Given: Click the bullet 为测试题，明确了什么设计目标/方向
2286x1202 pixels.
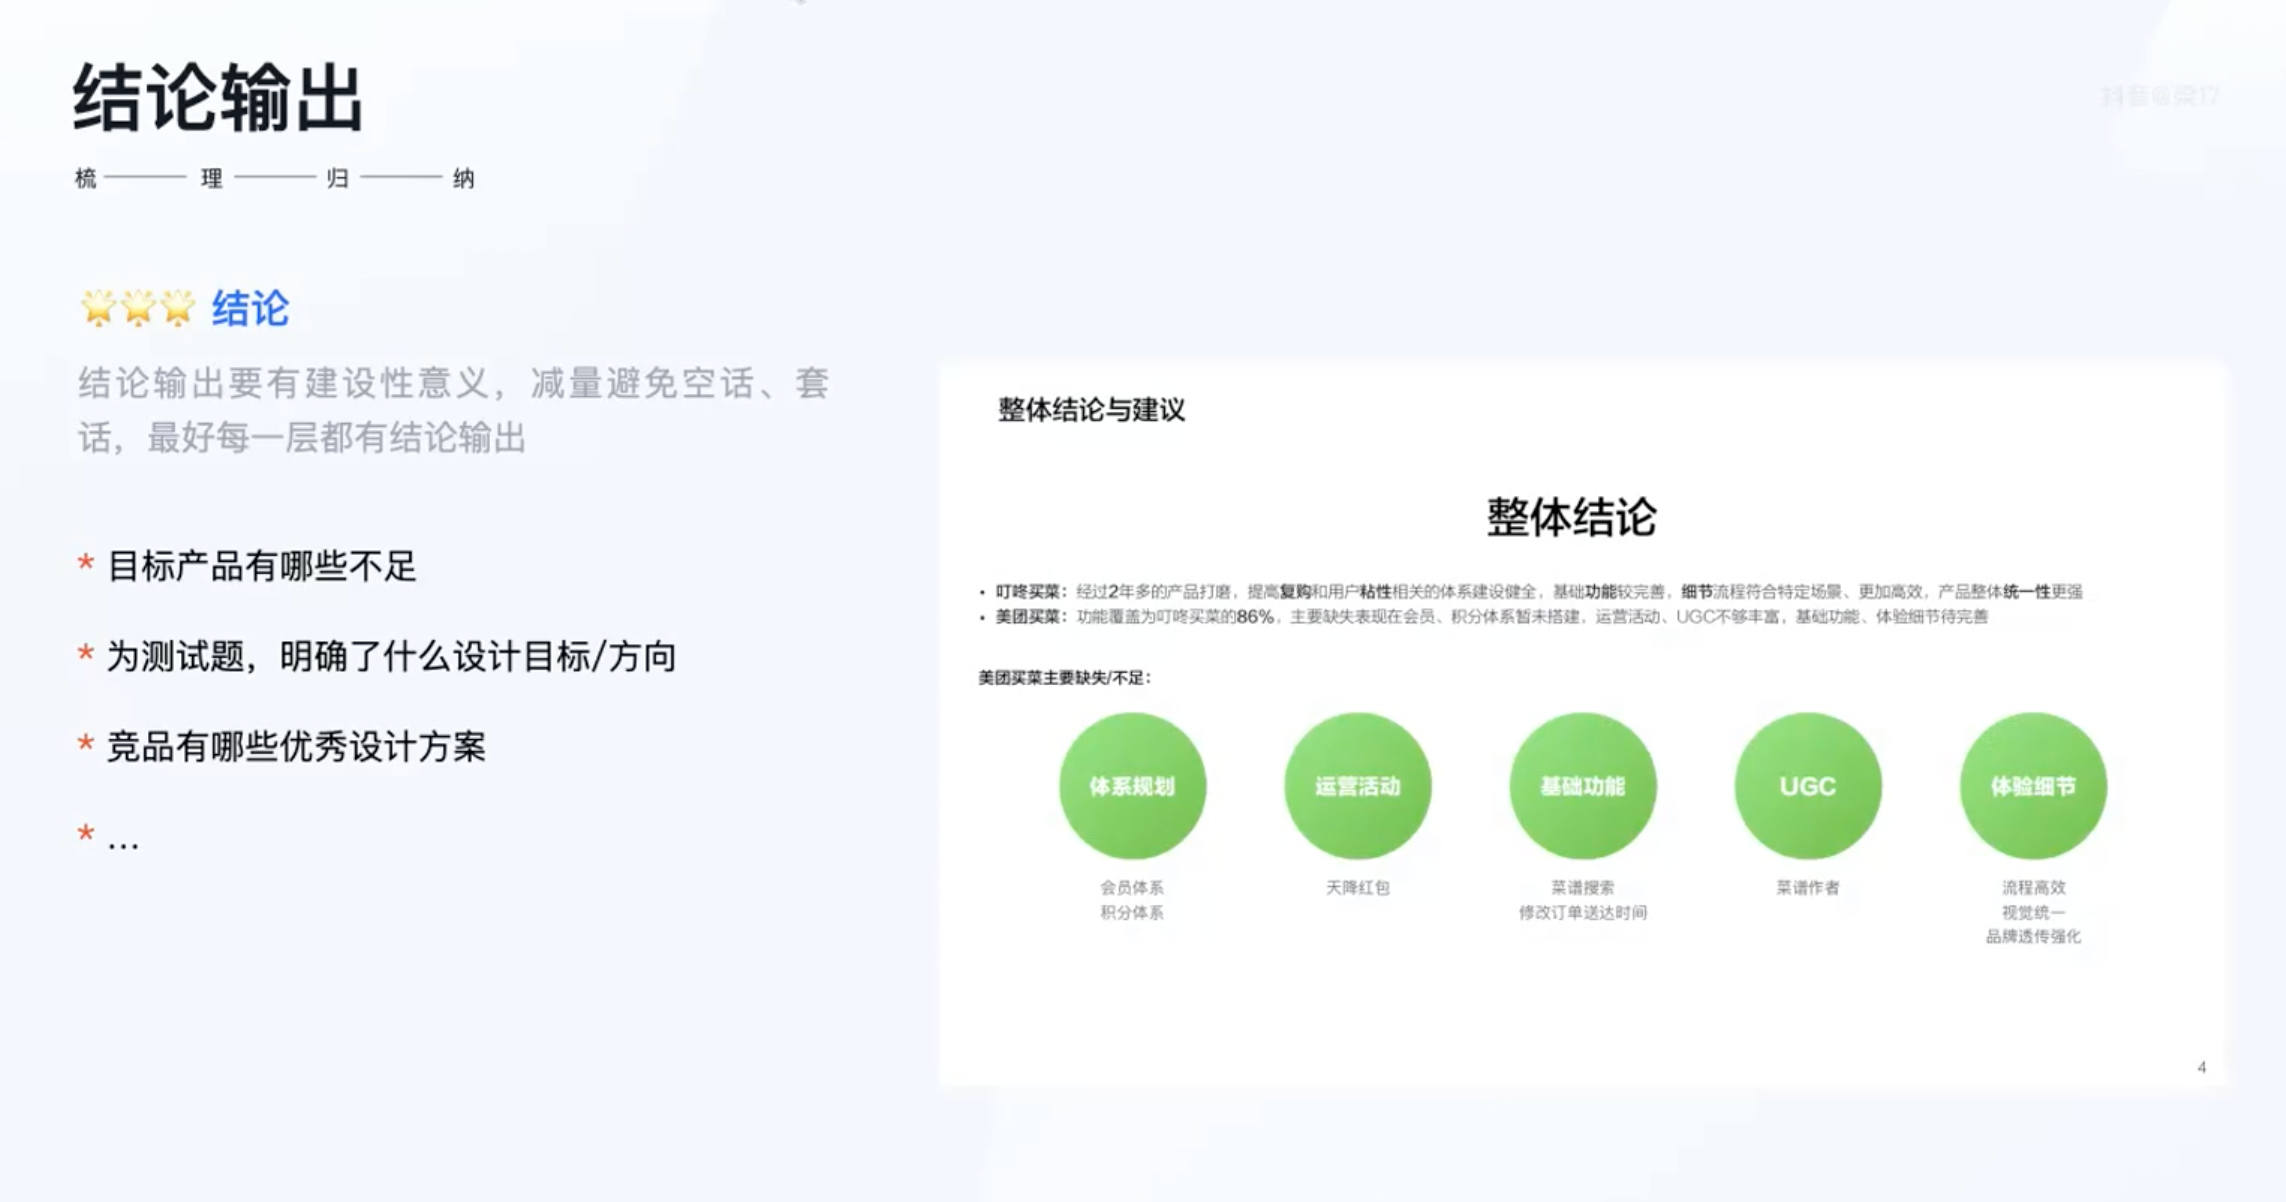Looking at the screenshot, I should 391,656.
